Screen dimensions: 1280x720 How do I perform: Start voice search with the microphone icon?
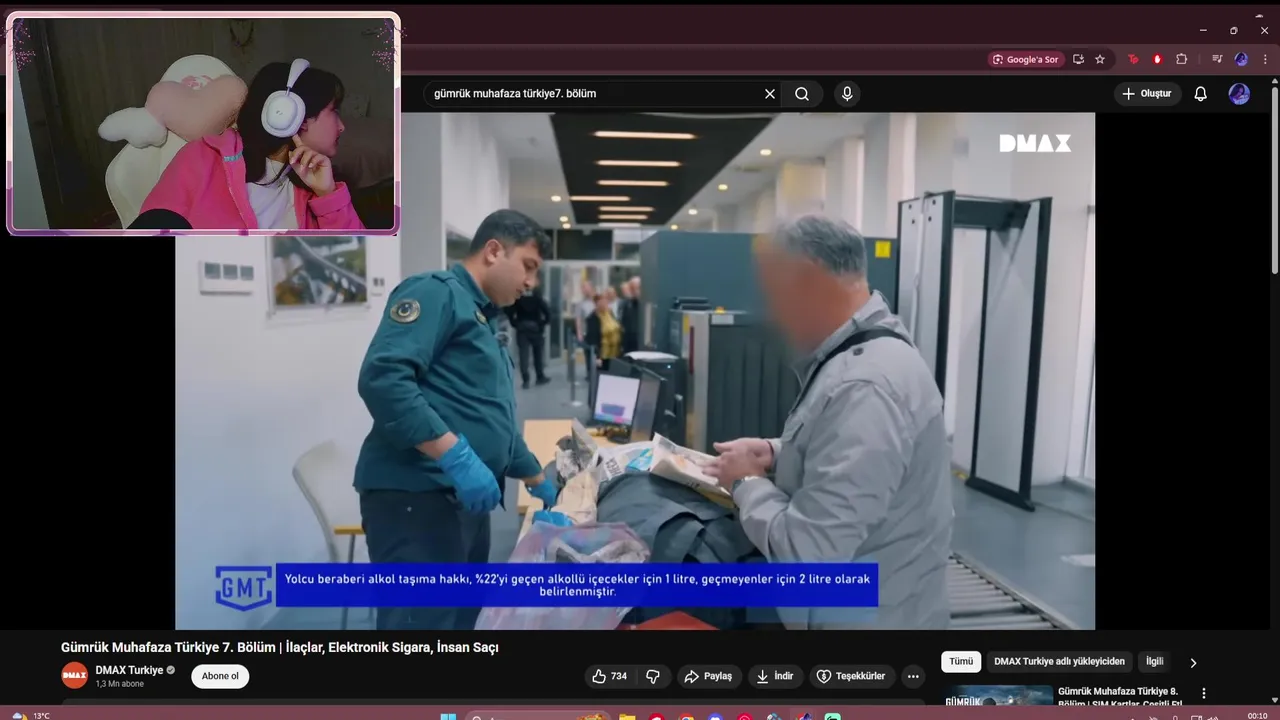847,94
